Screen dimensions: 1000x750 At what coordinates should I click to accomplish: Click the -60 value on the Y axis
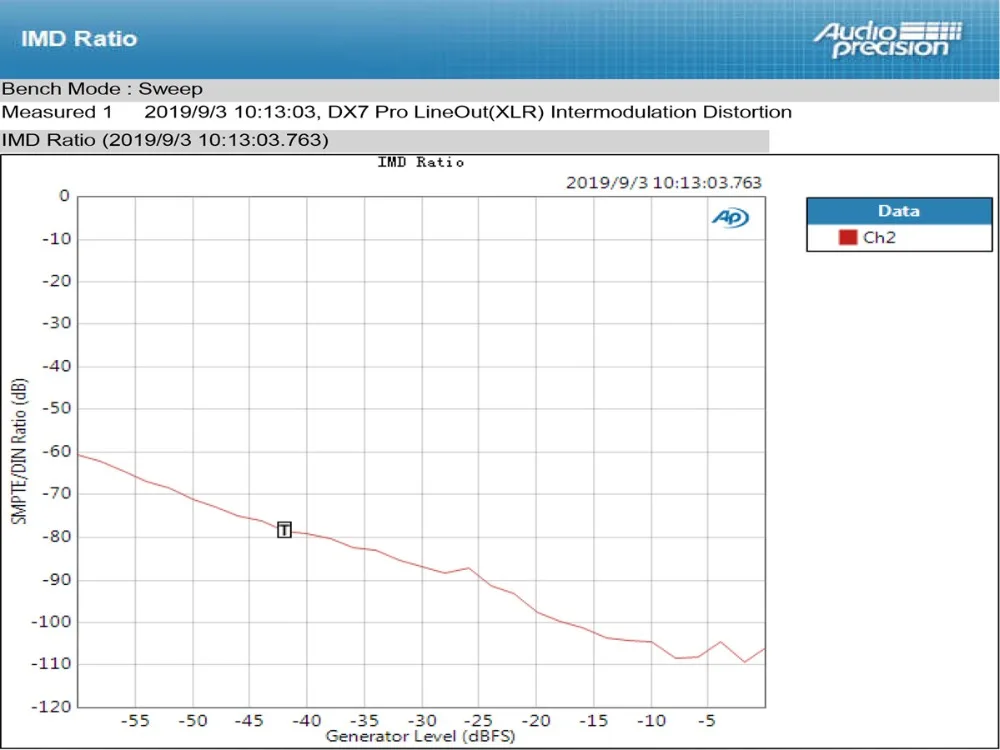pyautogui.click(x=55, y=452)
